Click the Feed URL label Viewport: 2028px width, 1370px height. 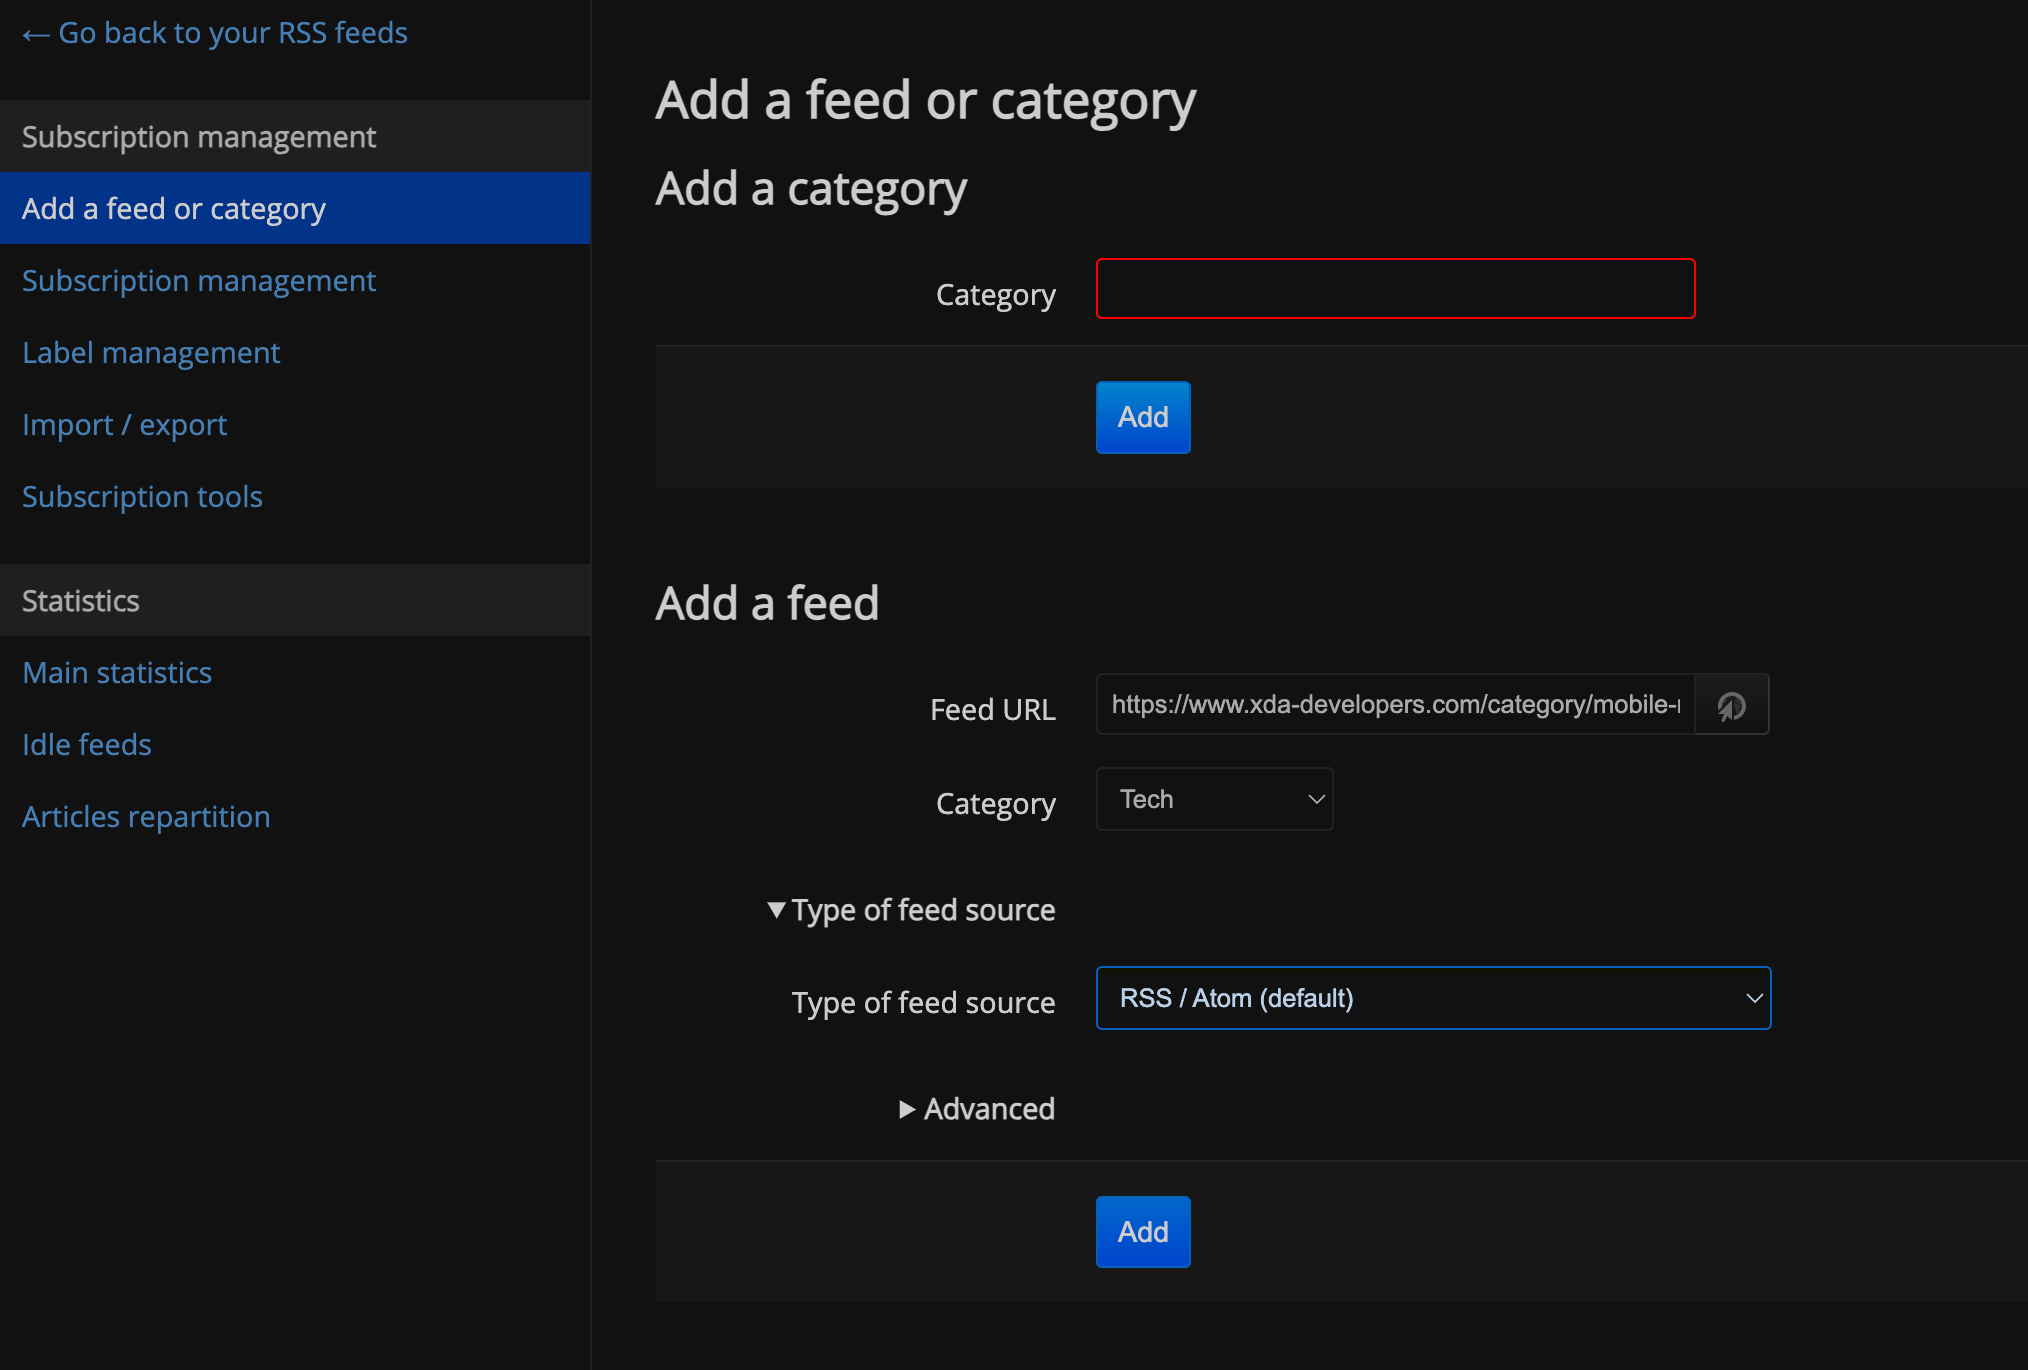pyautogui.click(x=992, y=709)
